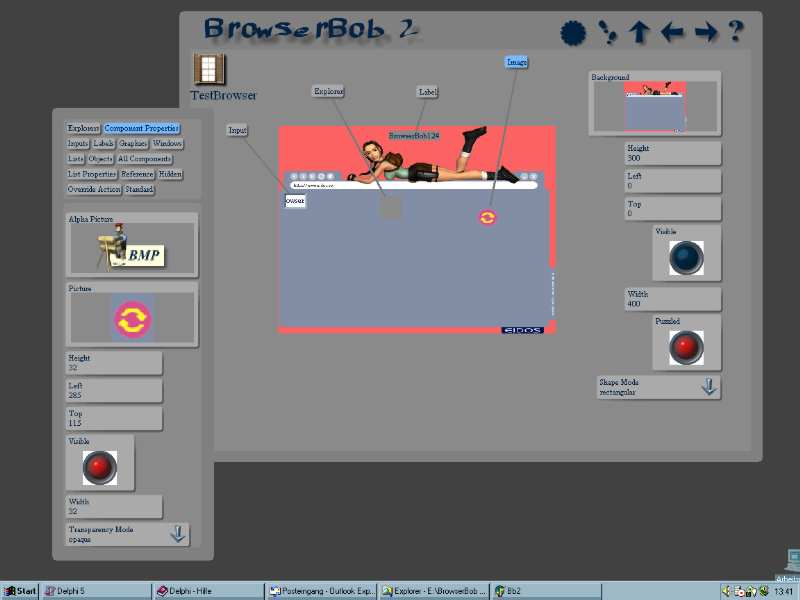Switch to the Explorer - E:\BrowserBob taskbar button

pyautogui.click(x=433, y=591)
